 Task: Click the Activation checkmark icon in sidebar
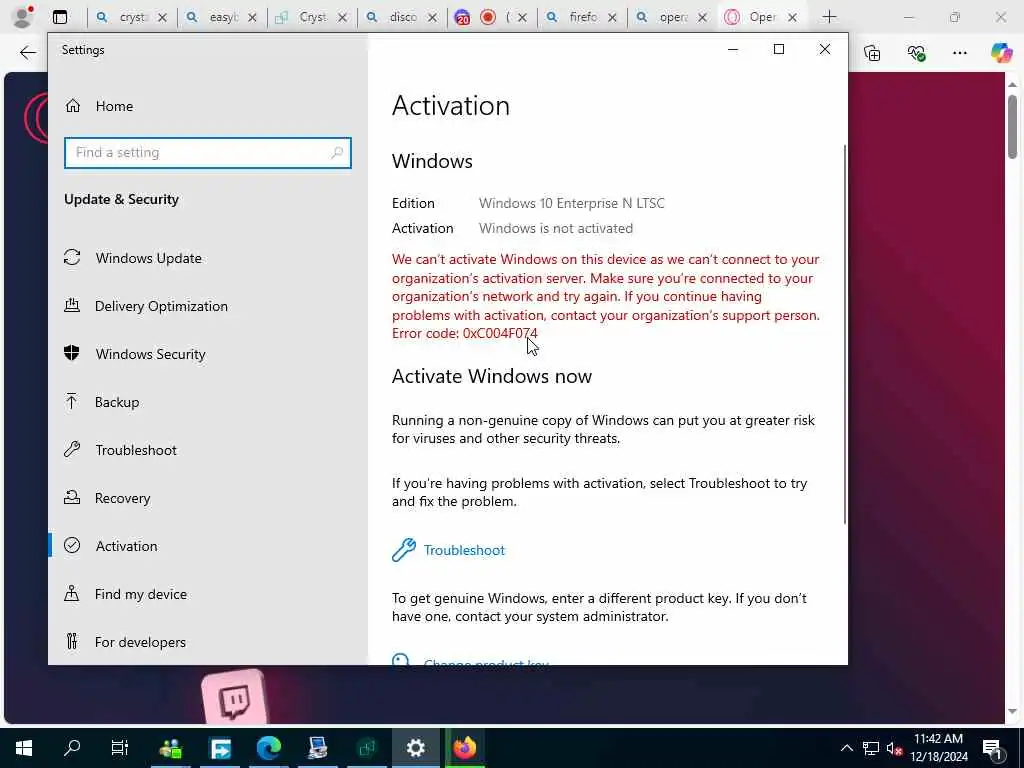point(72,545)
